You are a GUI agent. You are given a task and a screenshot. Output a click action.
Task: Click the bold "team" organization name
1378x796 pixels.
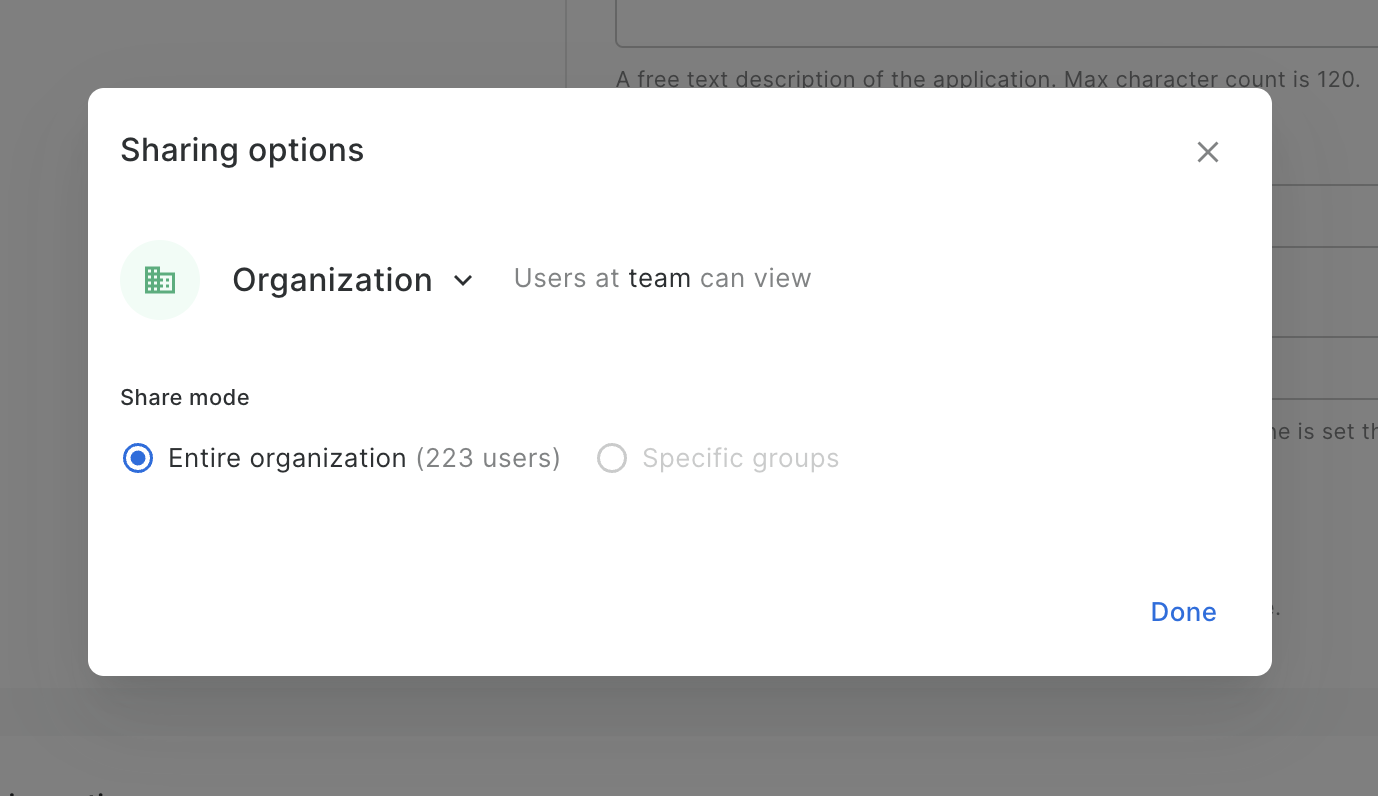(659, 278)
